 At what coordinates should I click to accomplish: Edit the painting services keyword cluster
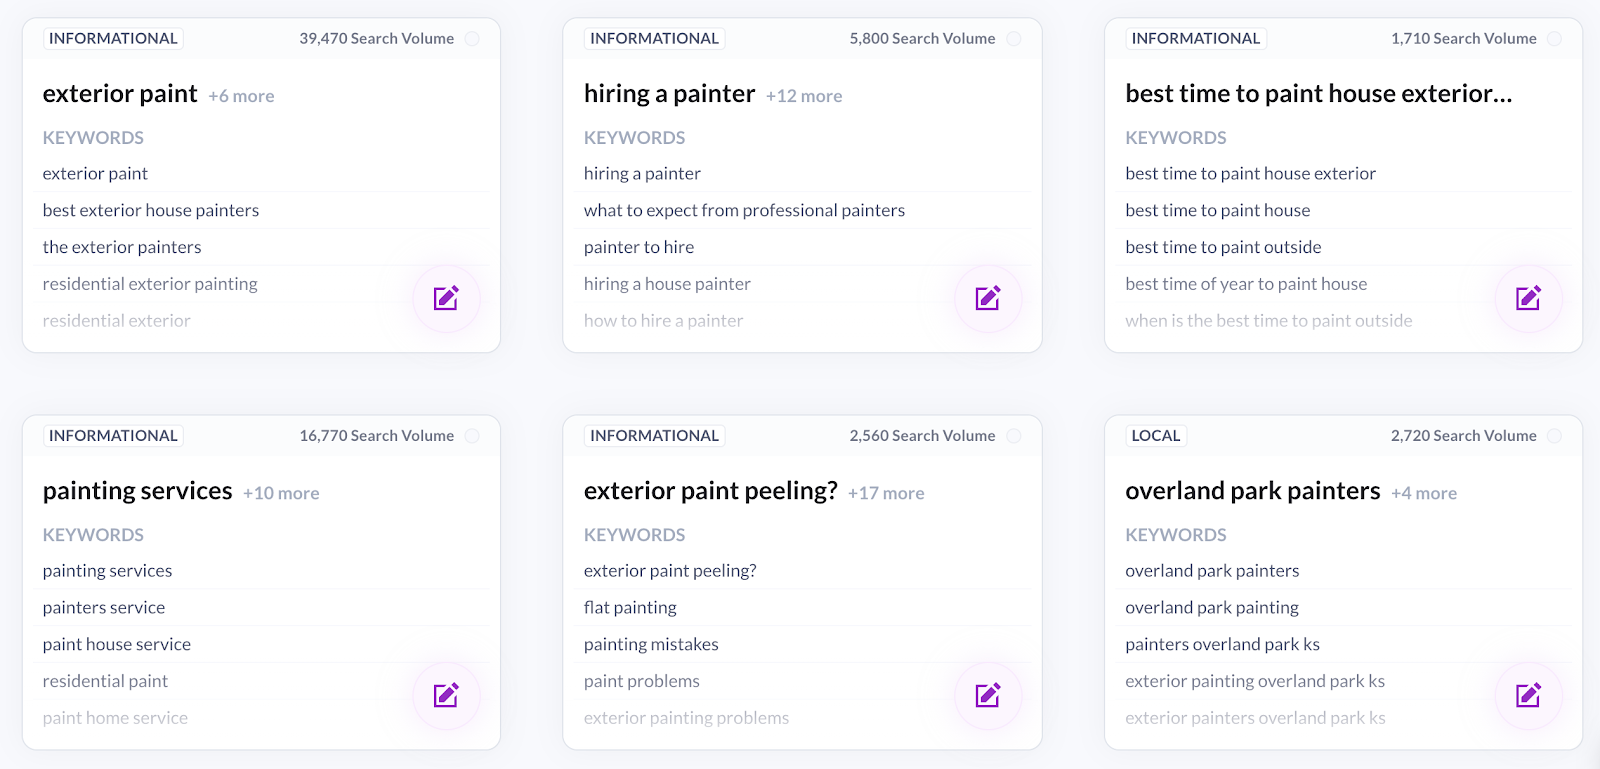446,695
